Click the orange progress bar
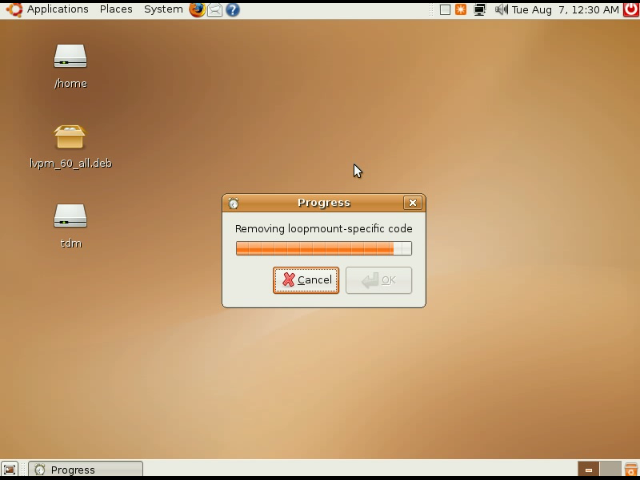The width and height of the screenshot is (640, 480). (324, 248)
